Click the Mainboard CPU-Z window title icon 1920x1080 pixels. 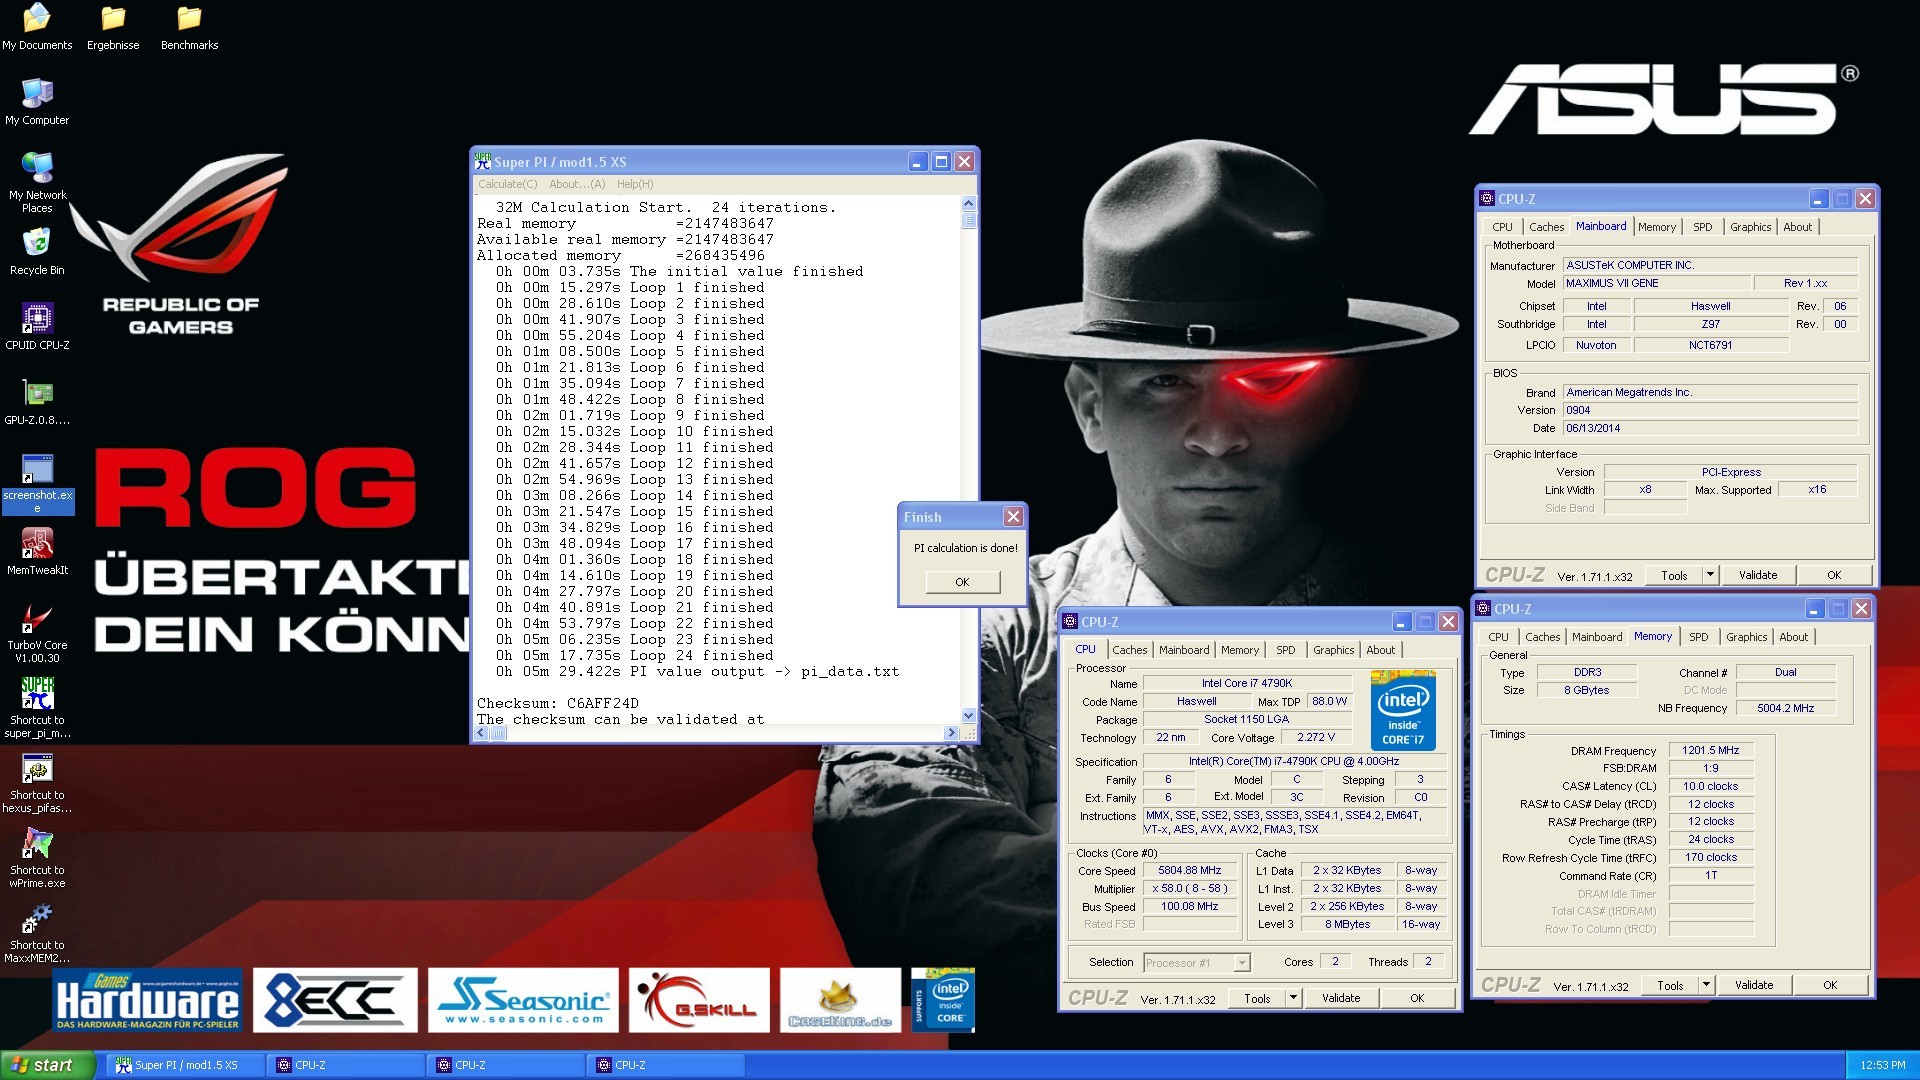(1487, 199)
